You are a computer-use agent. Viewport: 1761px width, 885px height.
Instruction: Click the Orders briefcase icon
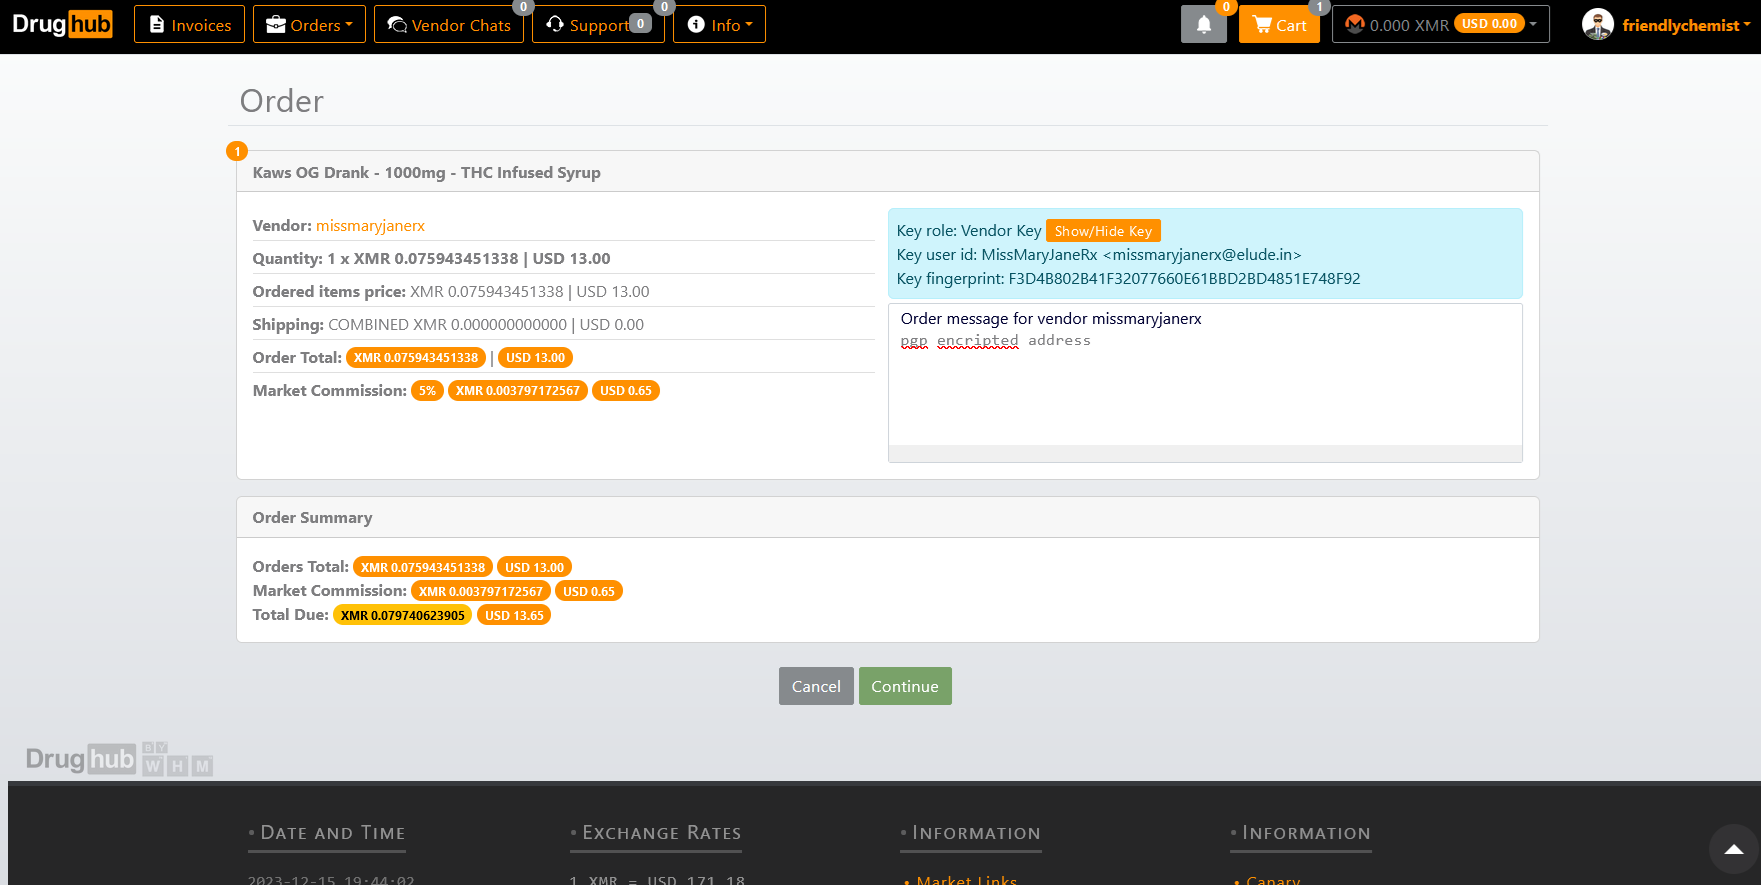[276, 24]
